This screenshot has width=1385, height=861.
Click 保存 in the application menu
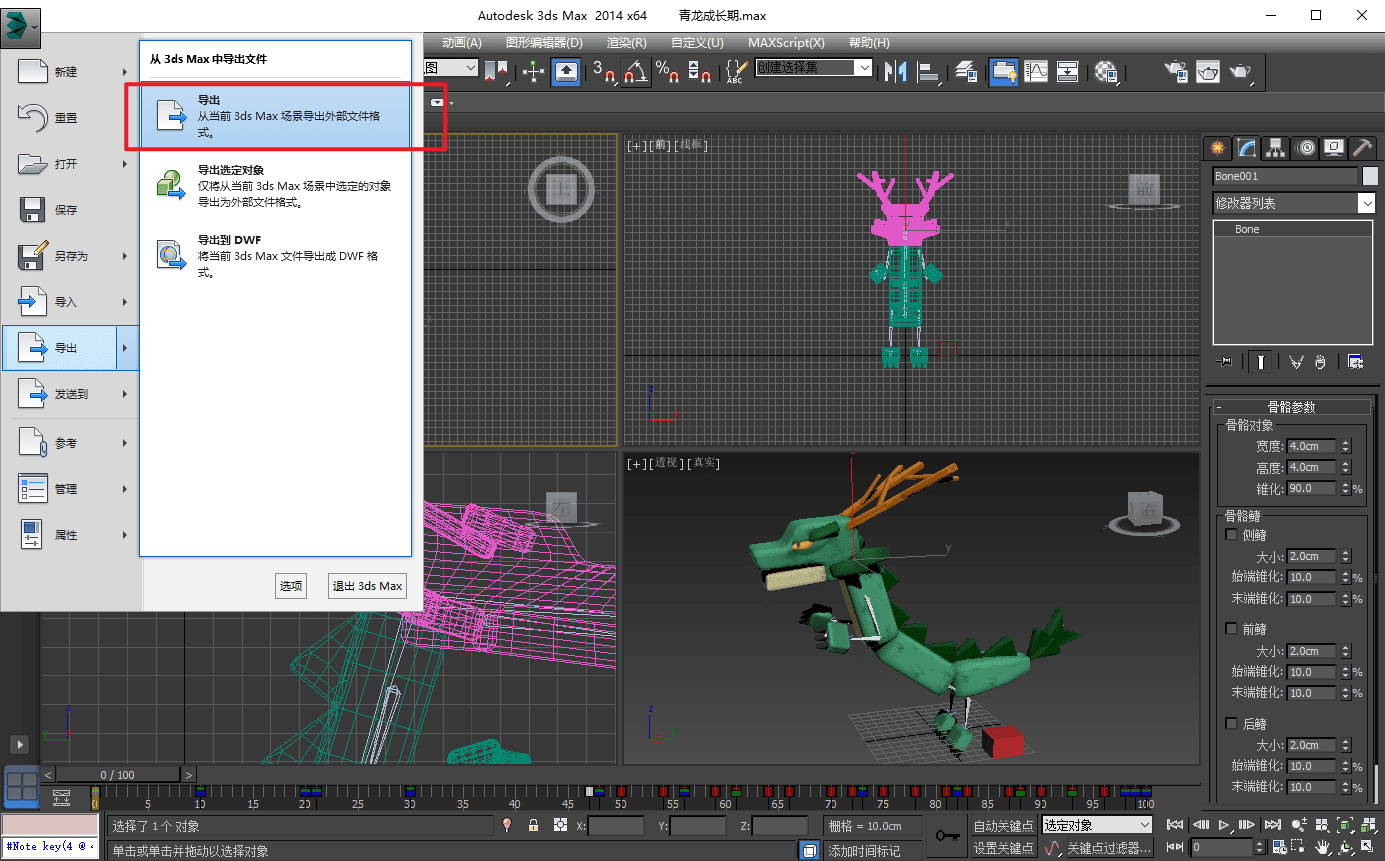click(69, 210)
